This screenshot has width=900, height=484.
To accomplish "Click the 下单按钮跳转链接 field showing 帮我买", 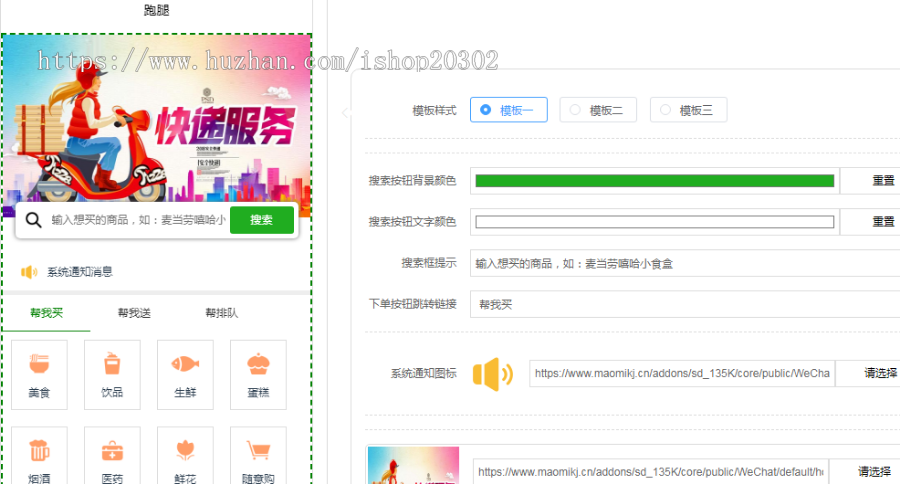I will pos(685,304).
